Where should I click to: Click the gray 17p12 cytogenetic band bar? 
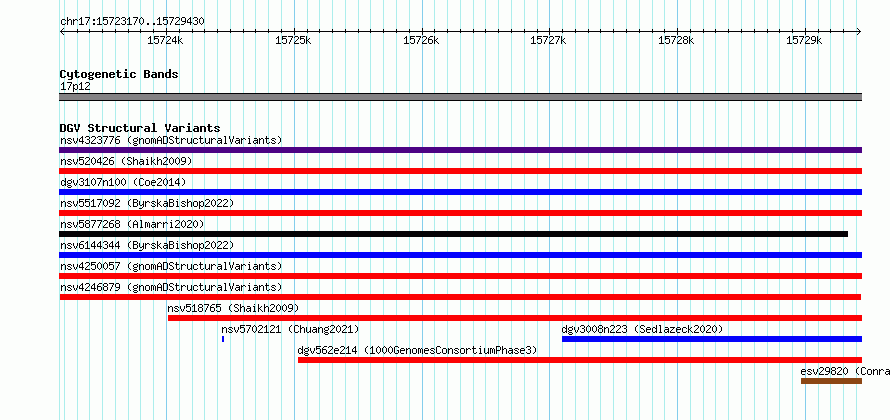pyautogui.click(x=460, y=97)
